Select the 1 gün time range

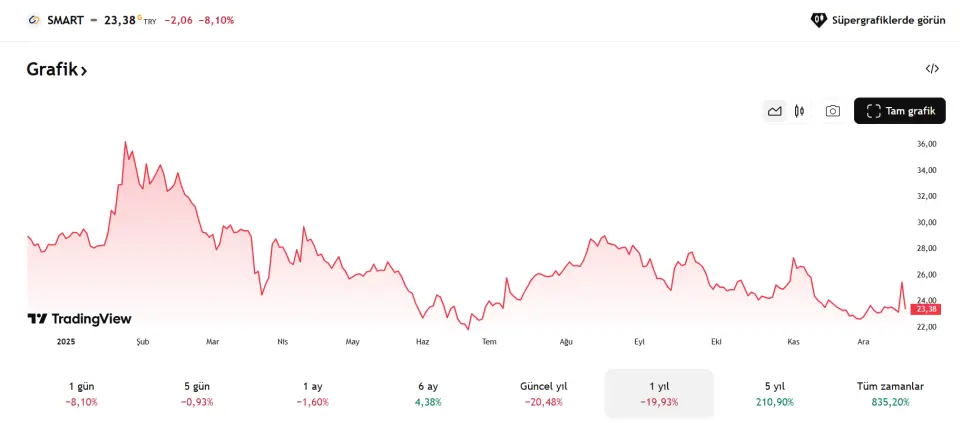[83, 393]
